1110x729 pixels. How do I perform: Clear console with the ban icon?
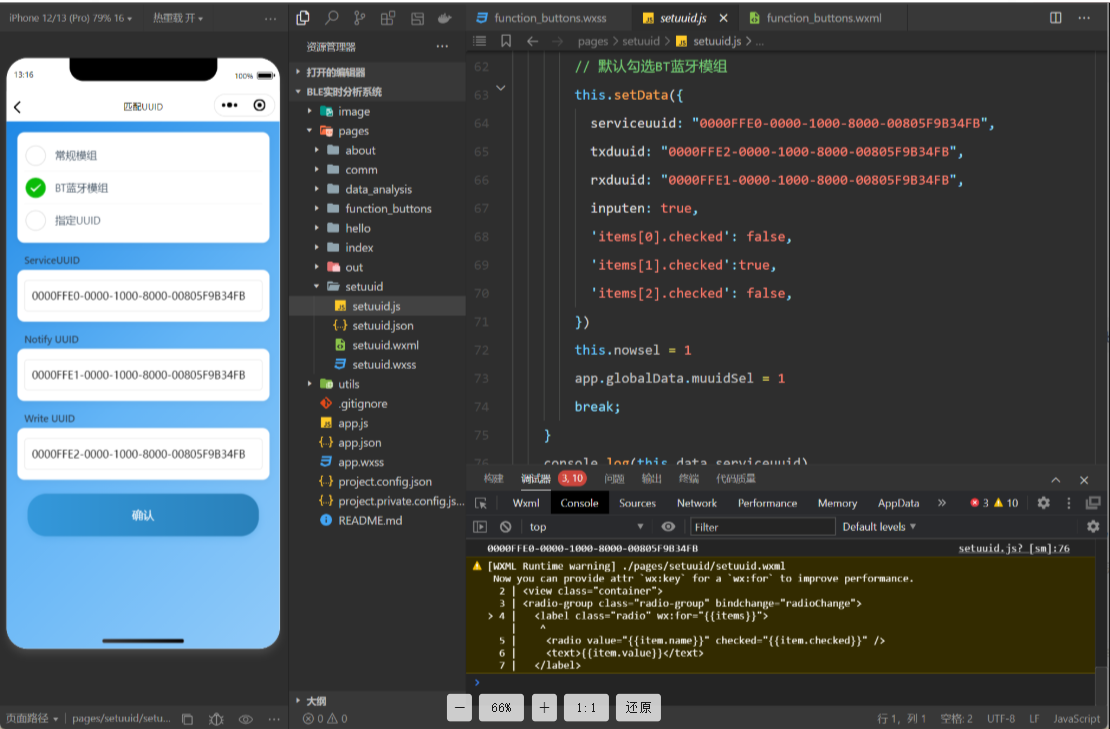click(505, 527)
